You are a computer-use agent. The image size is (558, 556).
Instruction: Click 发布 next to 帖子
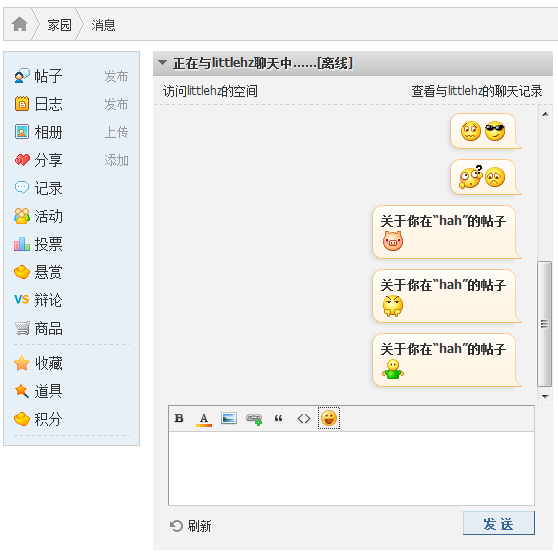(116, 76)
